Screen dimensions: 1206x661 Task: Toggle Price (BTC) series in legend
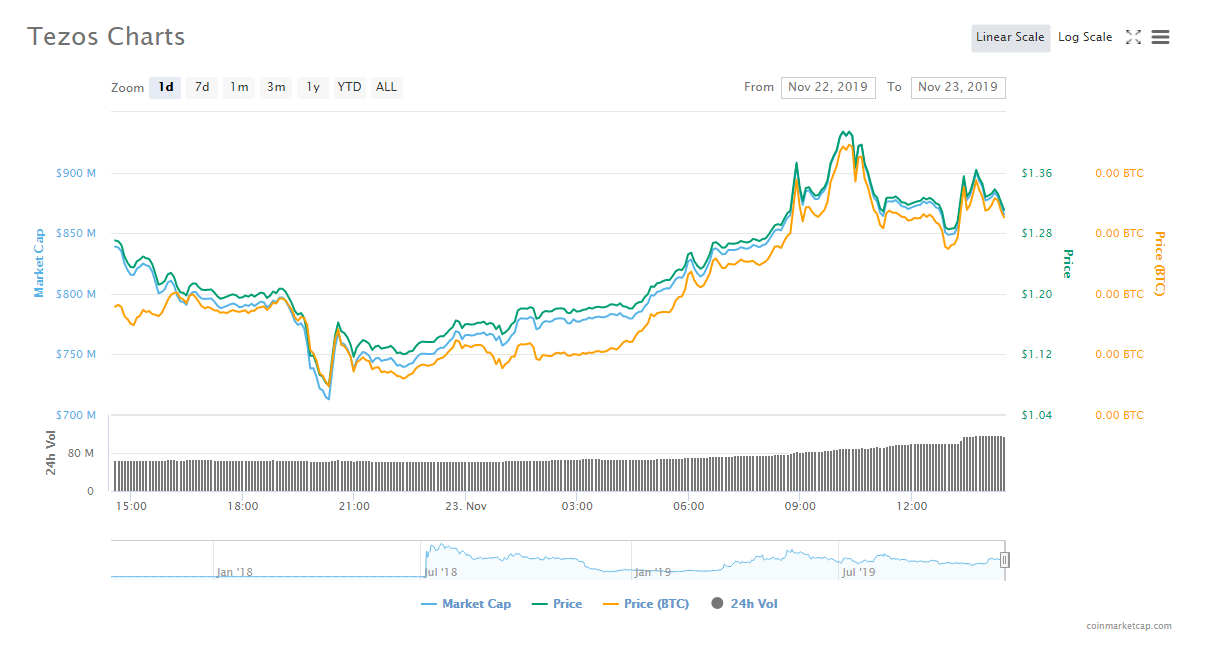[646, 604]
